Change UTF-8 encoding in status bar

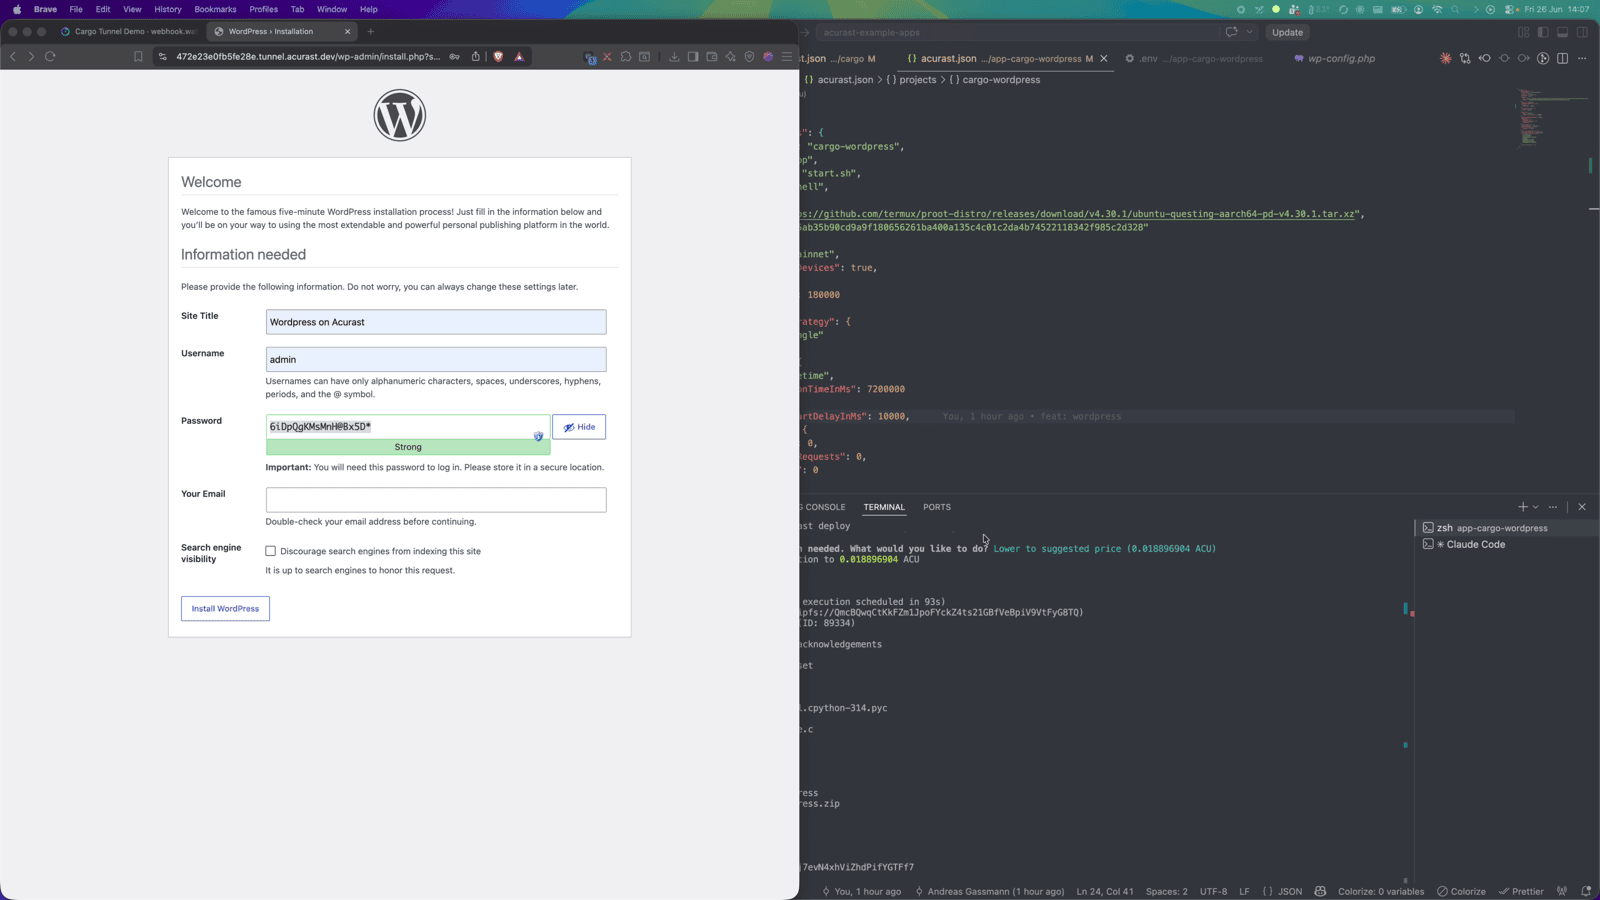click(1213, 891)
